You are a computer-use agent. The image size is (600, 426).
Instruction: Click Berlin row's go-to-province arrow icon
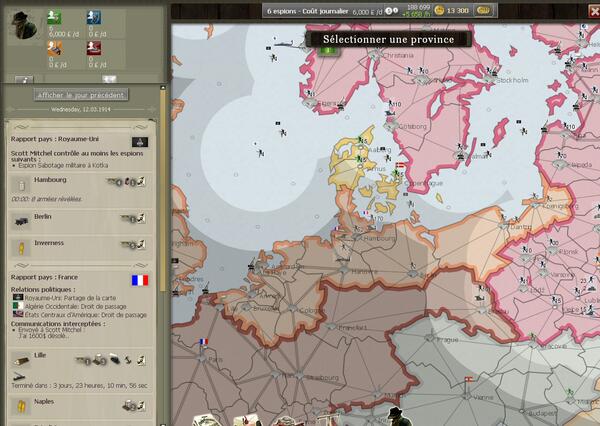pyautogui.click(x=142, y=219)
